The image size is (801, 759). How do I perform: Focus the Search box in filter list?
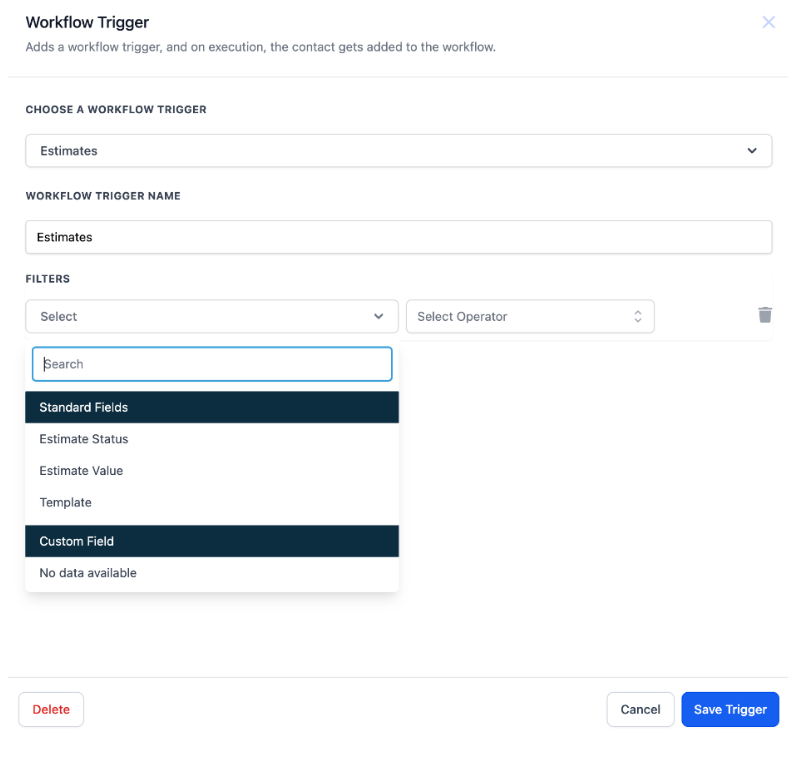point(212,364)
